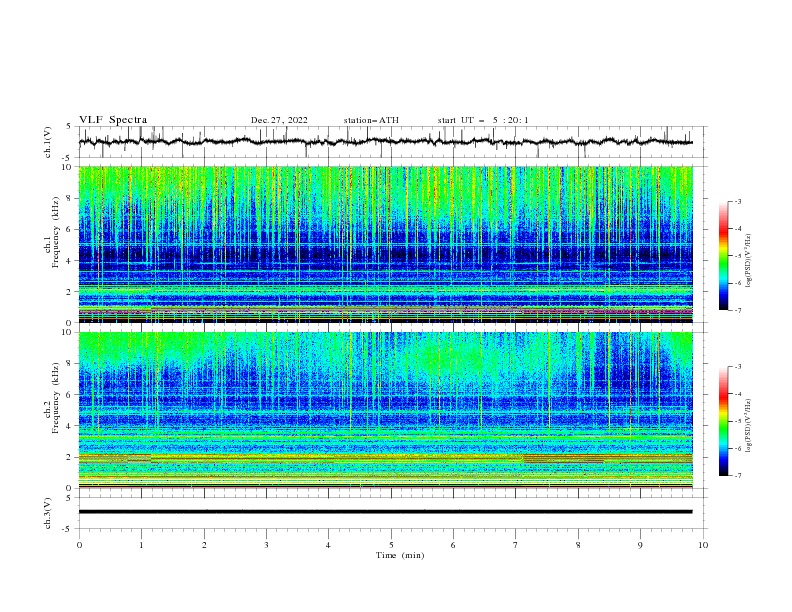792x612 pixels.
Task: Click the time axis tick label '7'
Action: click(x=516, y=545)
